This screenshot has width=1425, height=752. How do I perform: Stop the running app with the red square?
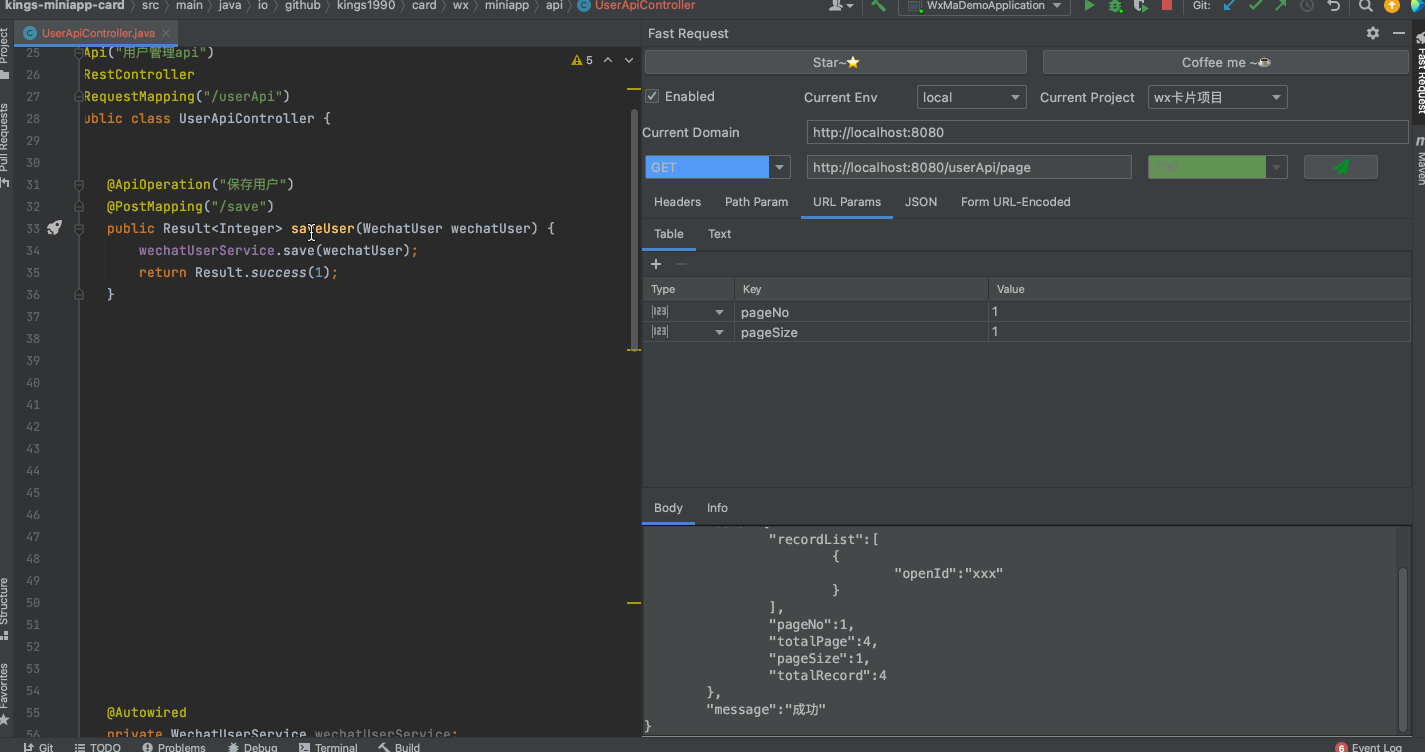[1166, 6]
